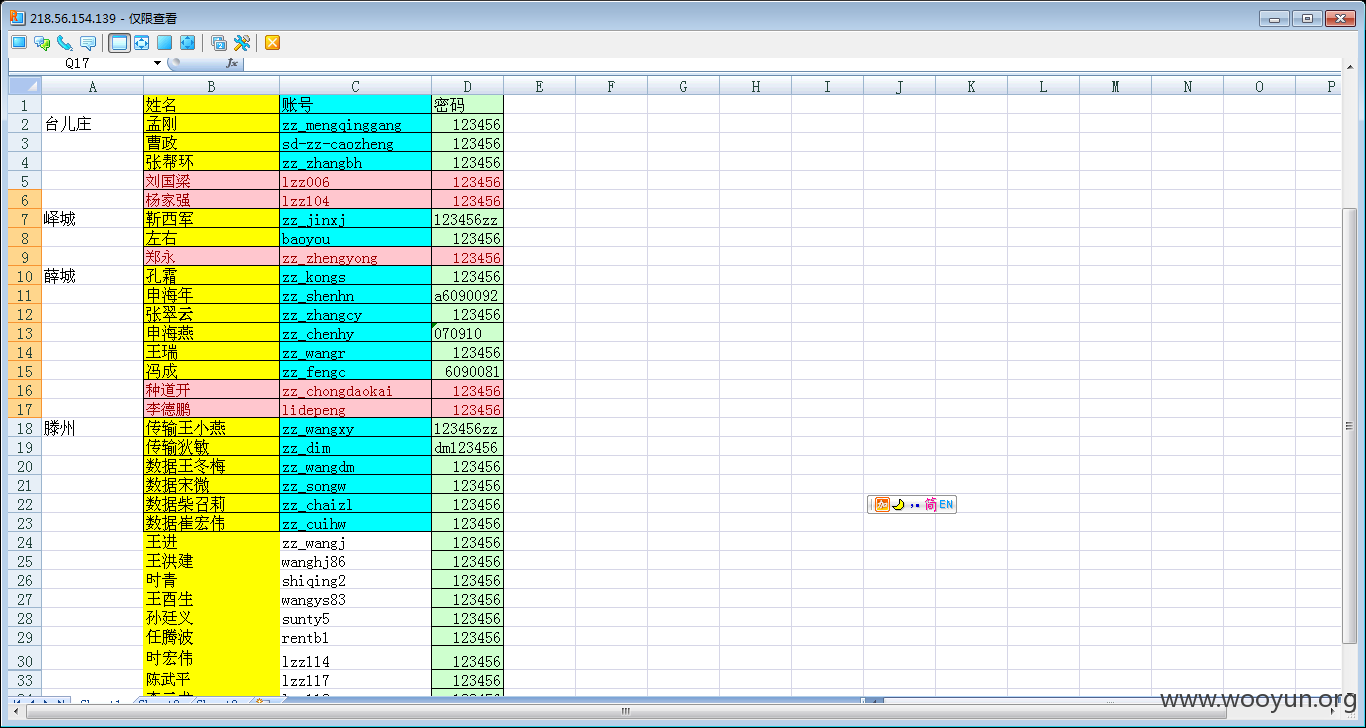
Task: Click the fx insert function button
Action: point(232,63)
